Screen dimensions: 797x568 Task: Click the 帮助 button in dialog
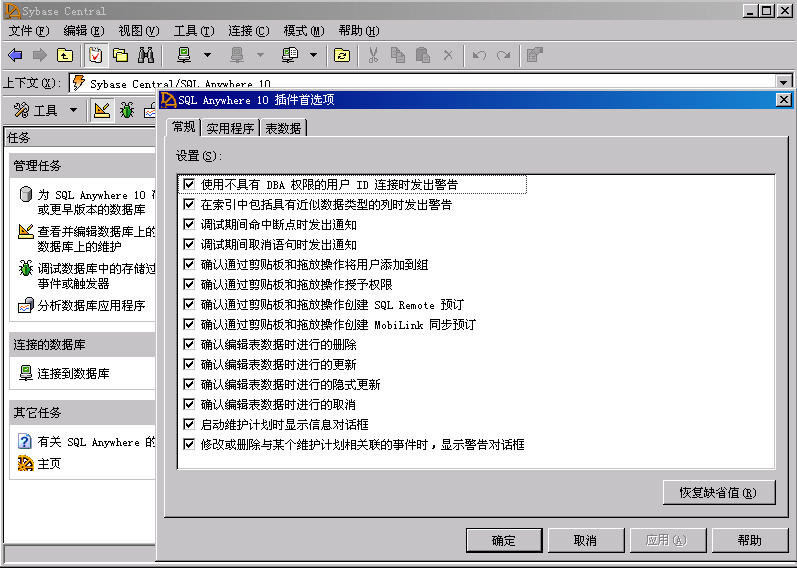(750, 540)
